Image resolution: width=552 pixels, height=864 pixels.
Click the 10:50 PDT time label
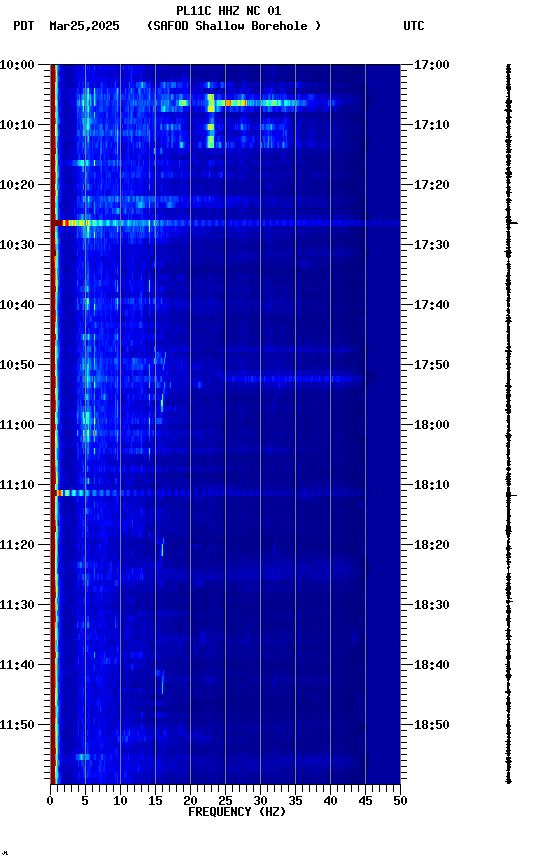17,365
